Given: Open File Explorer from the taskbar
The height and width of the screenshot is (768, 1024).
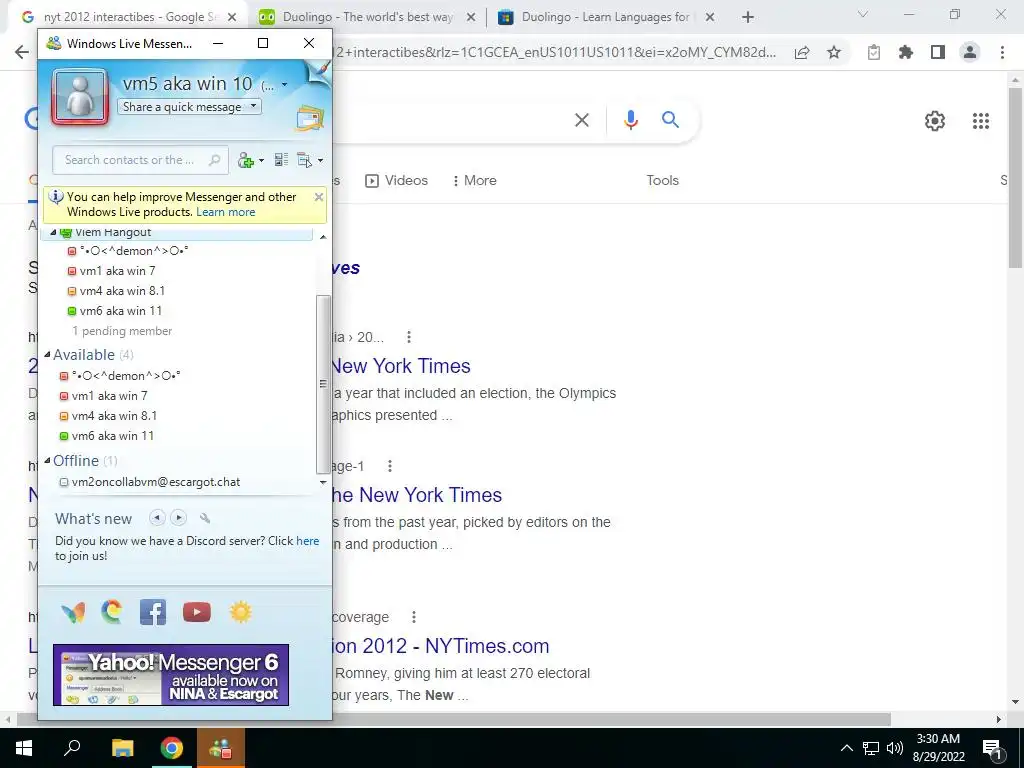Looking at the screenshot, I should pyautogui.click(x=122, y=748).
